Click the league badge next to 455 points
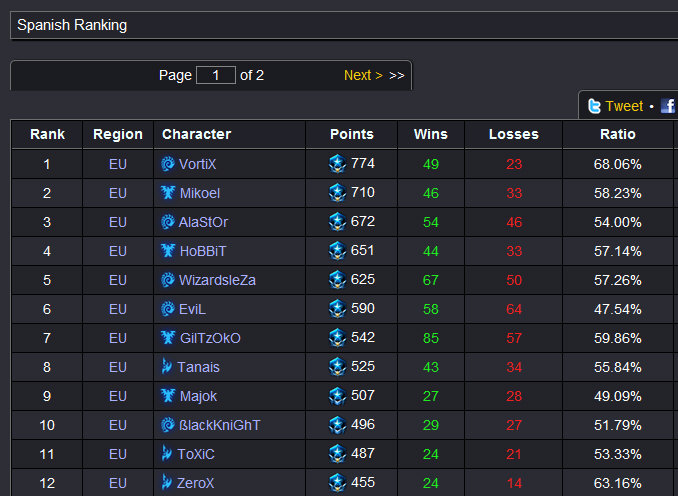This screenshot has width=678, height=496. click(x=337, y=483)
